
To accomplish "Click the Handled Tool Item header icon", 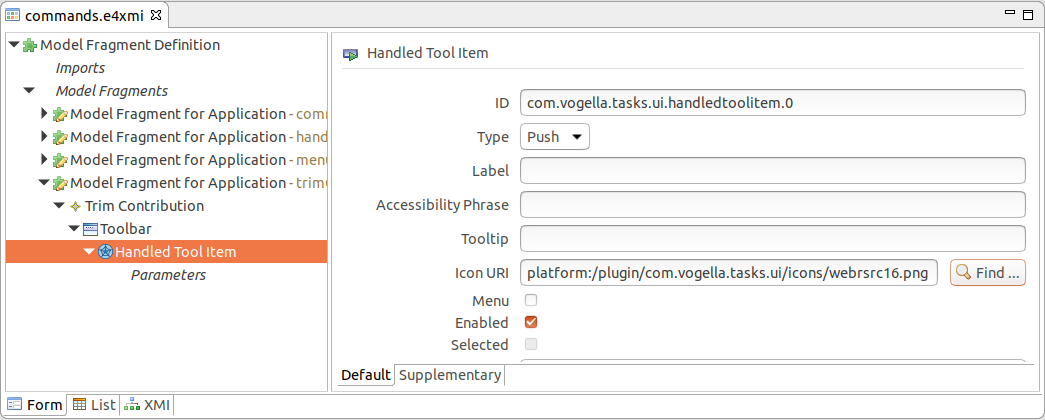I will click(x=351, y=54).
